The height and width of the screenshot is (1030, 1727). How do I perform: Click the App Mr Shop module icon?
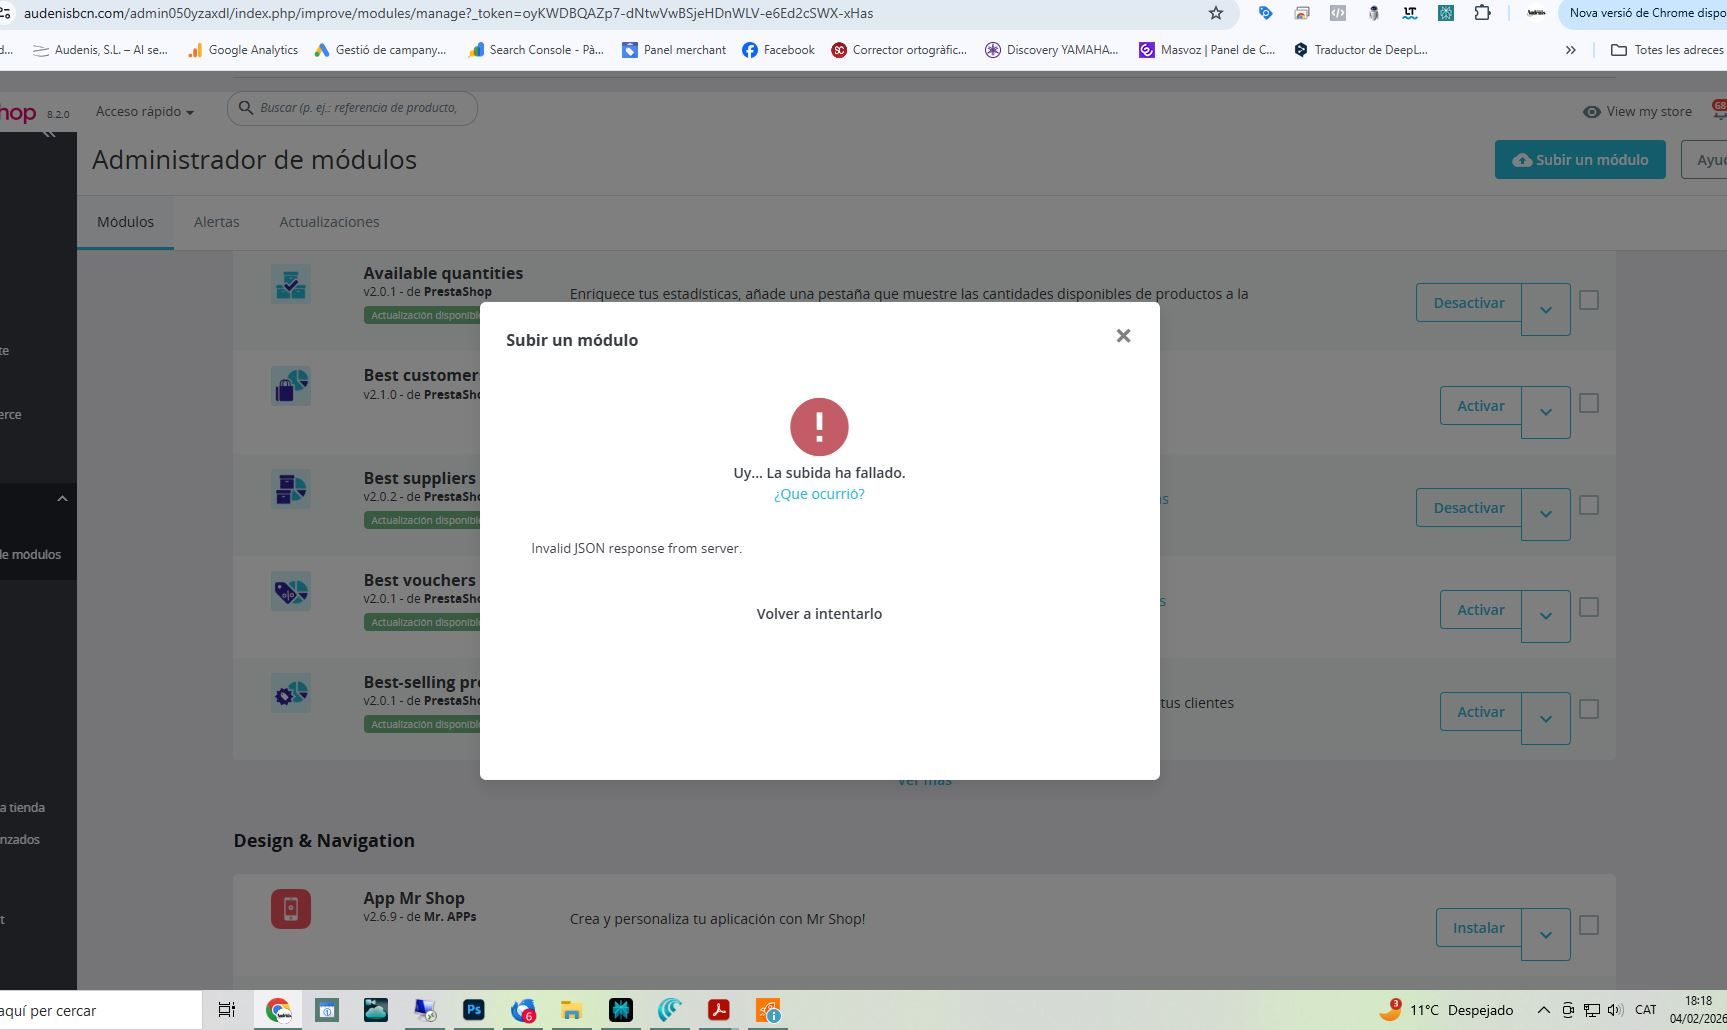pyautogui.click(x=291, y=909)
